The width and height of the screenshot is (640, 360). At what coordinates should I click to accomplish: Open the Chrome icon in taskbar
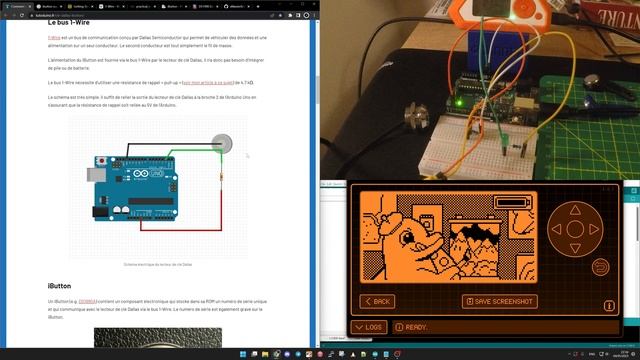point(276,354)
